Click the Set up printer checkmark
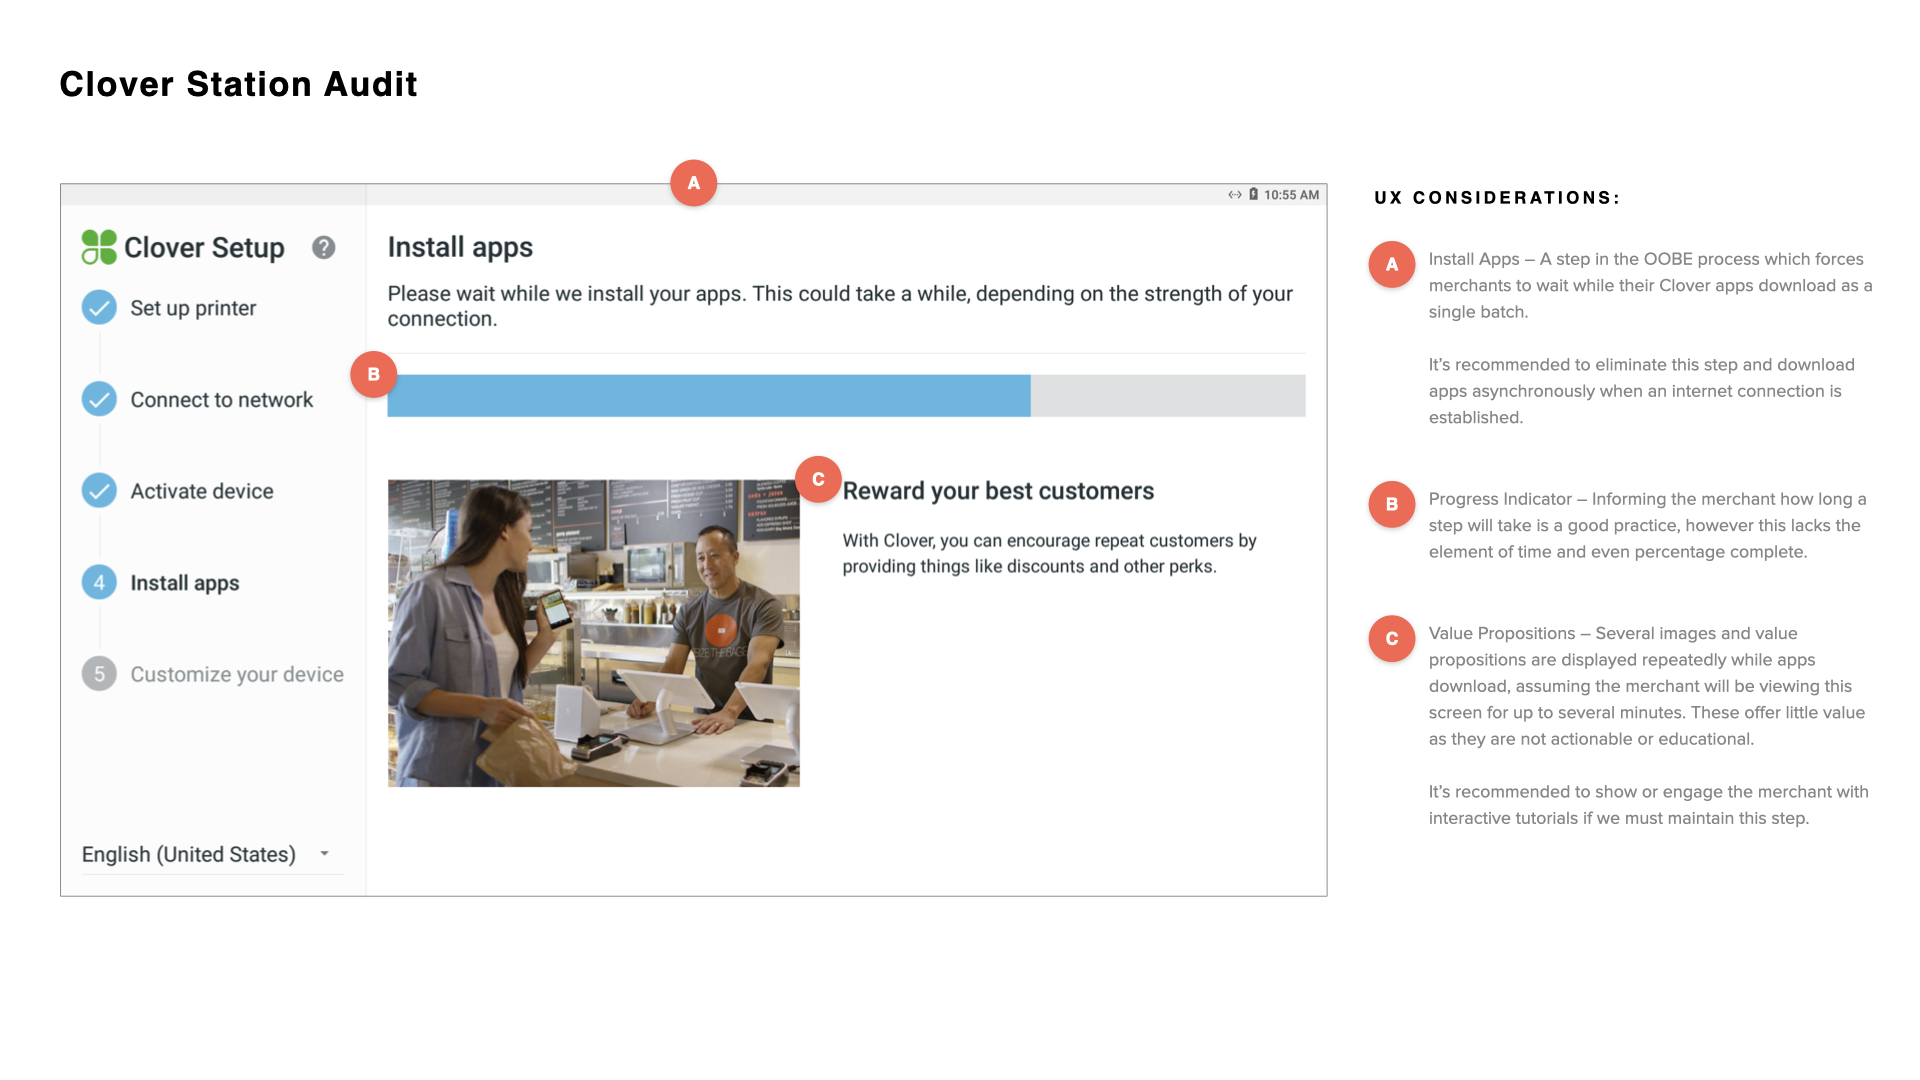1920x1080 pixels. click(99, 308)
